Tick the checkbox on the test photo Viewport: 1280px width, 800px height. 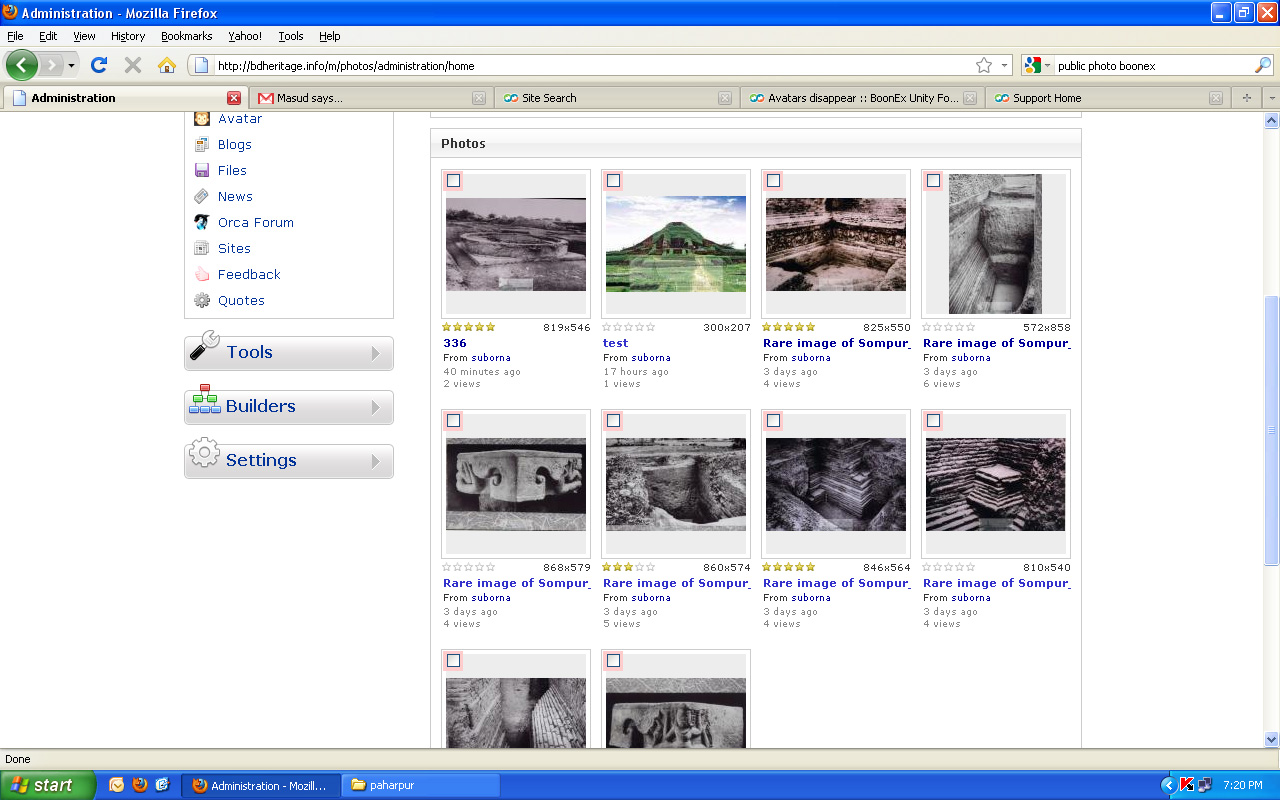(613, 181)
